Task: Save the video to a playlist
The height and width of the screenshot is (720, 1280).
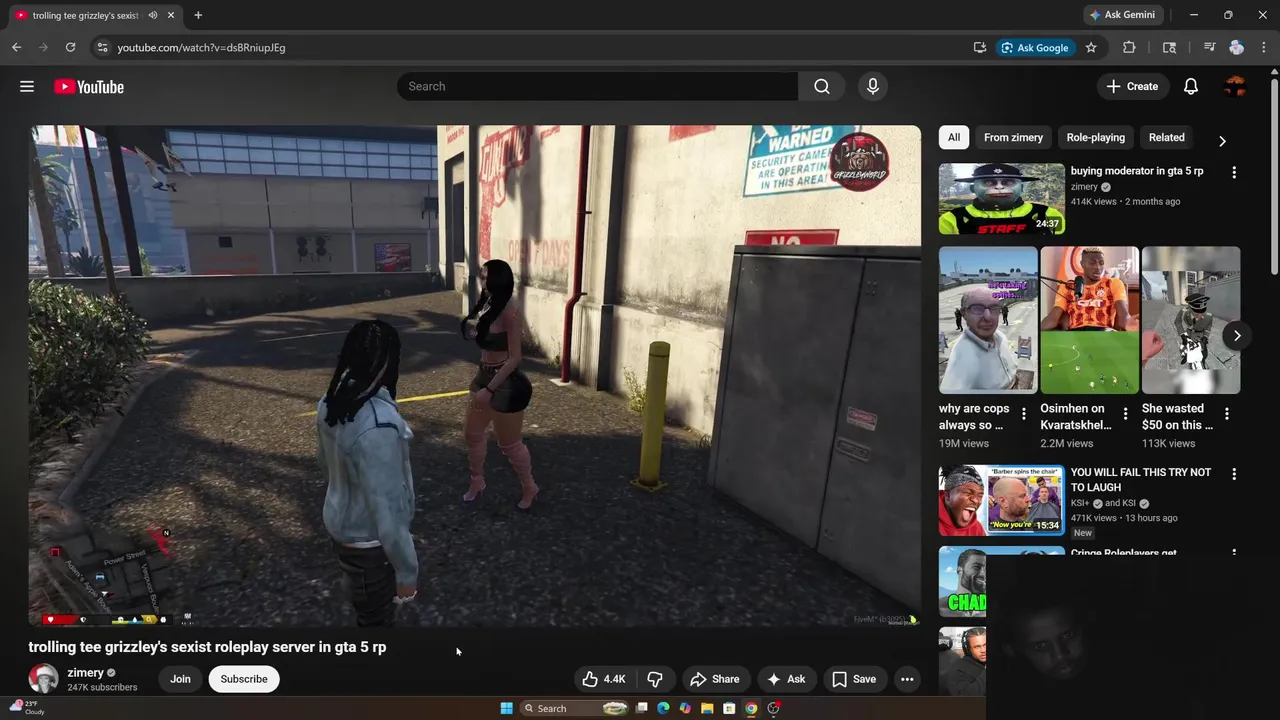Action: pos(854,679)
